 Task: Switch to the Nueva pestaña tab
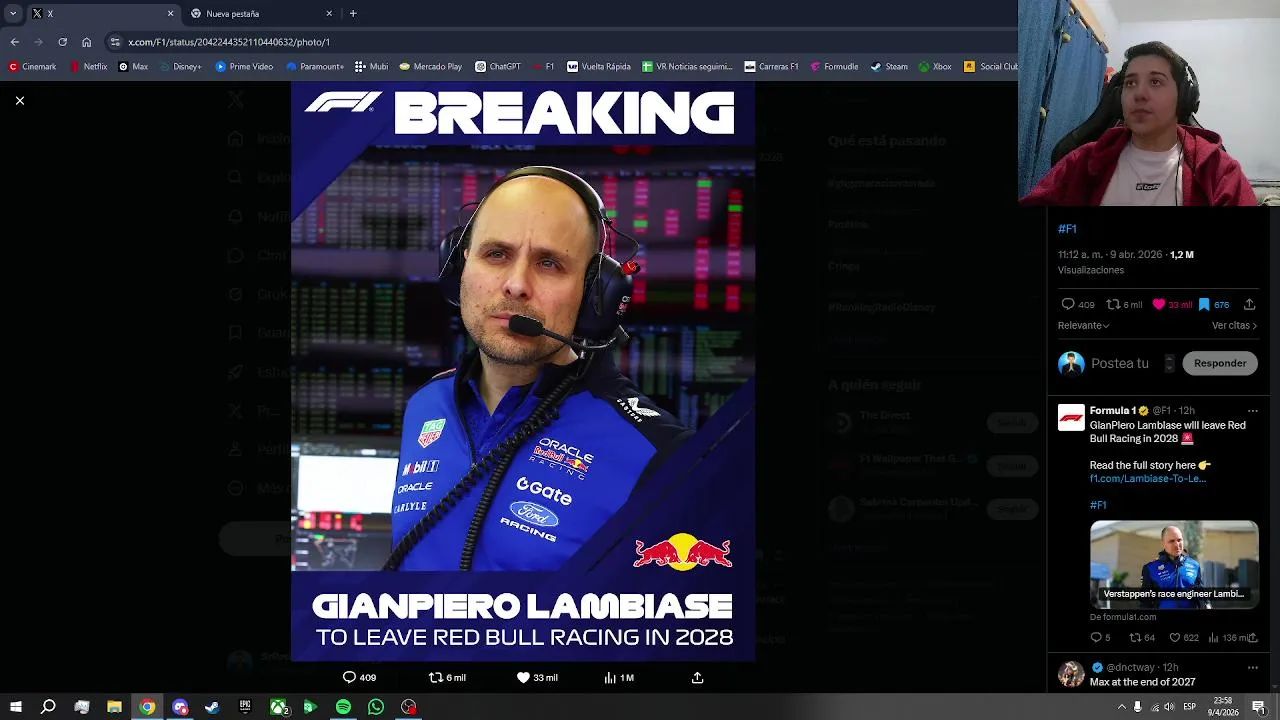[260, 14]
